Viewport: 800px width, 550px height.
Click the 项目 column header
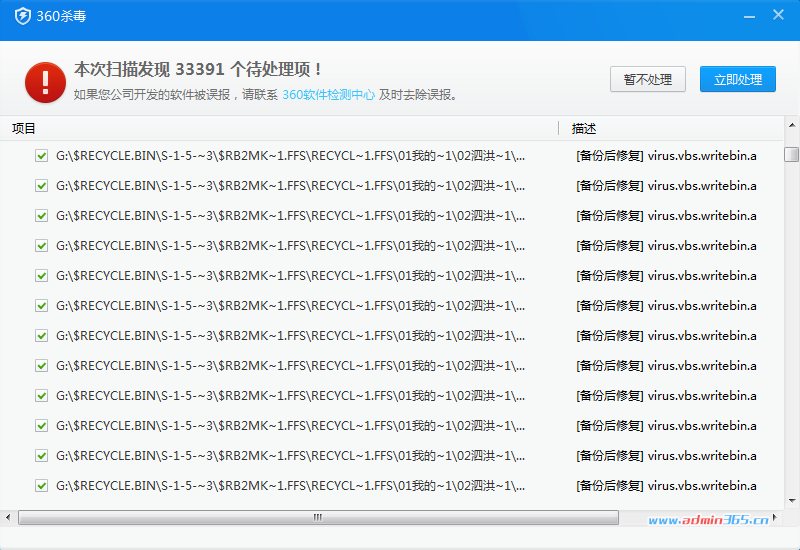click(23, 129)
